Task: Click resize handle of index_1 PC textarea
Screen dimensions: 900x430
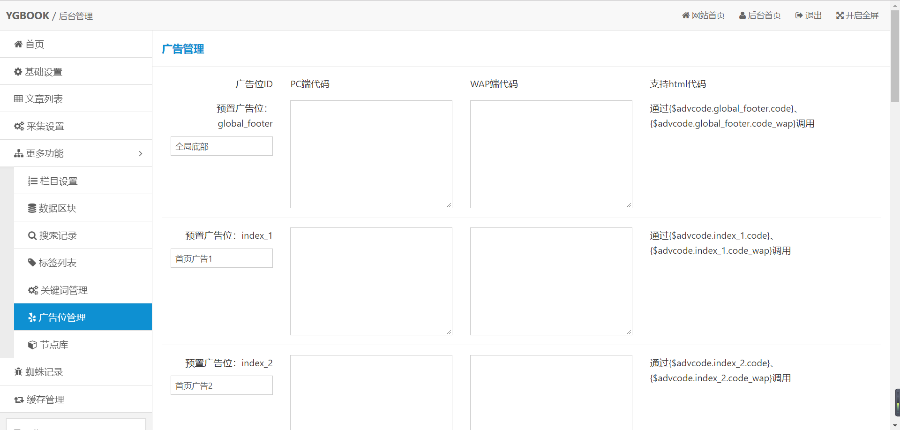Action: [x=448, y=331]
